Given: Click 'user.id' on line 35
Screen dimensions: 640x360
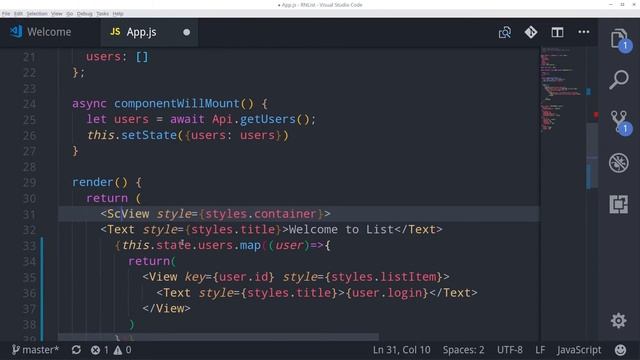Looking at the screenshot, I should (x=243, y=277).
